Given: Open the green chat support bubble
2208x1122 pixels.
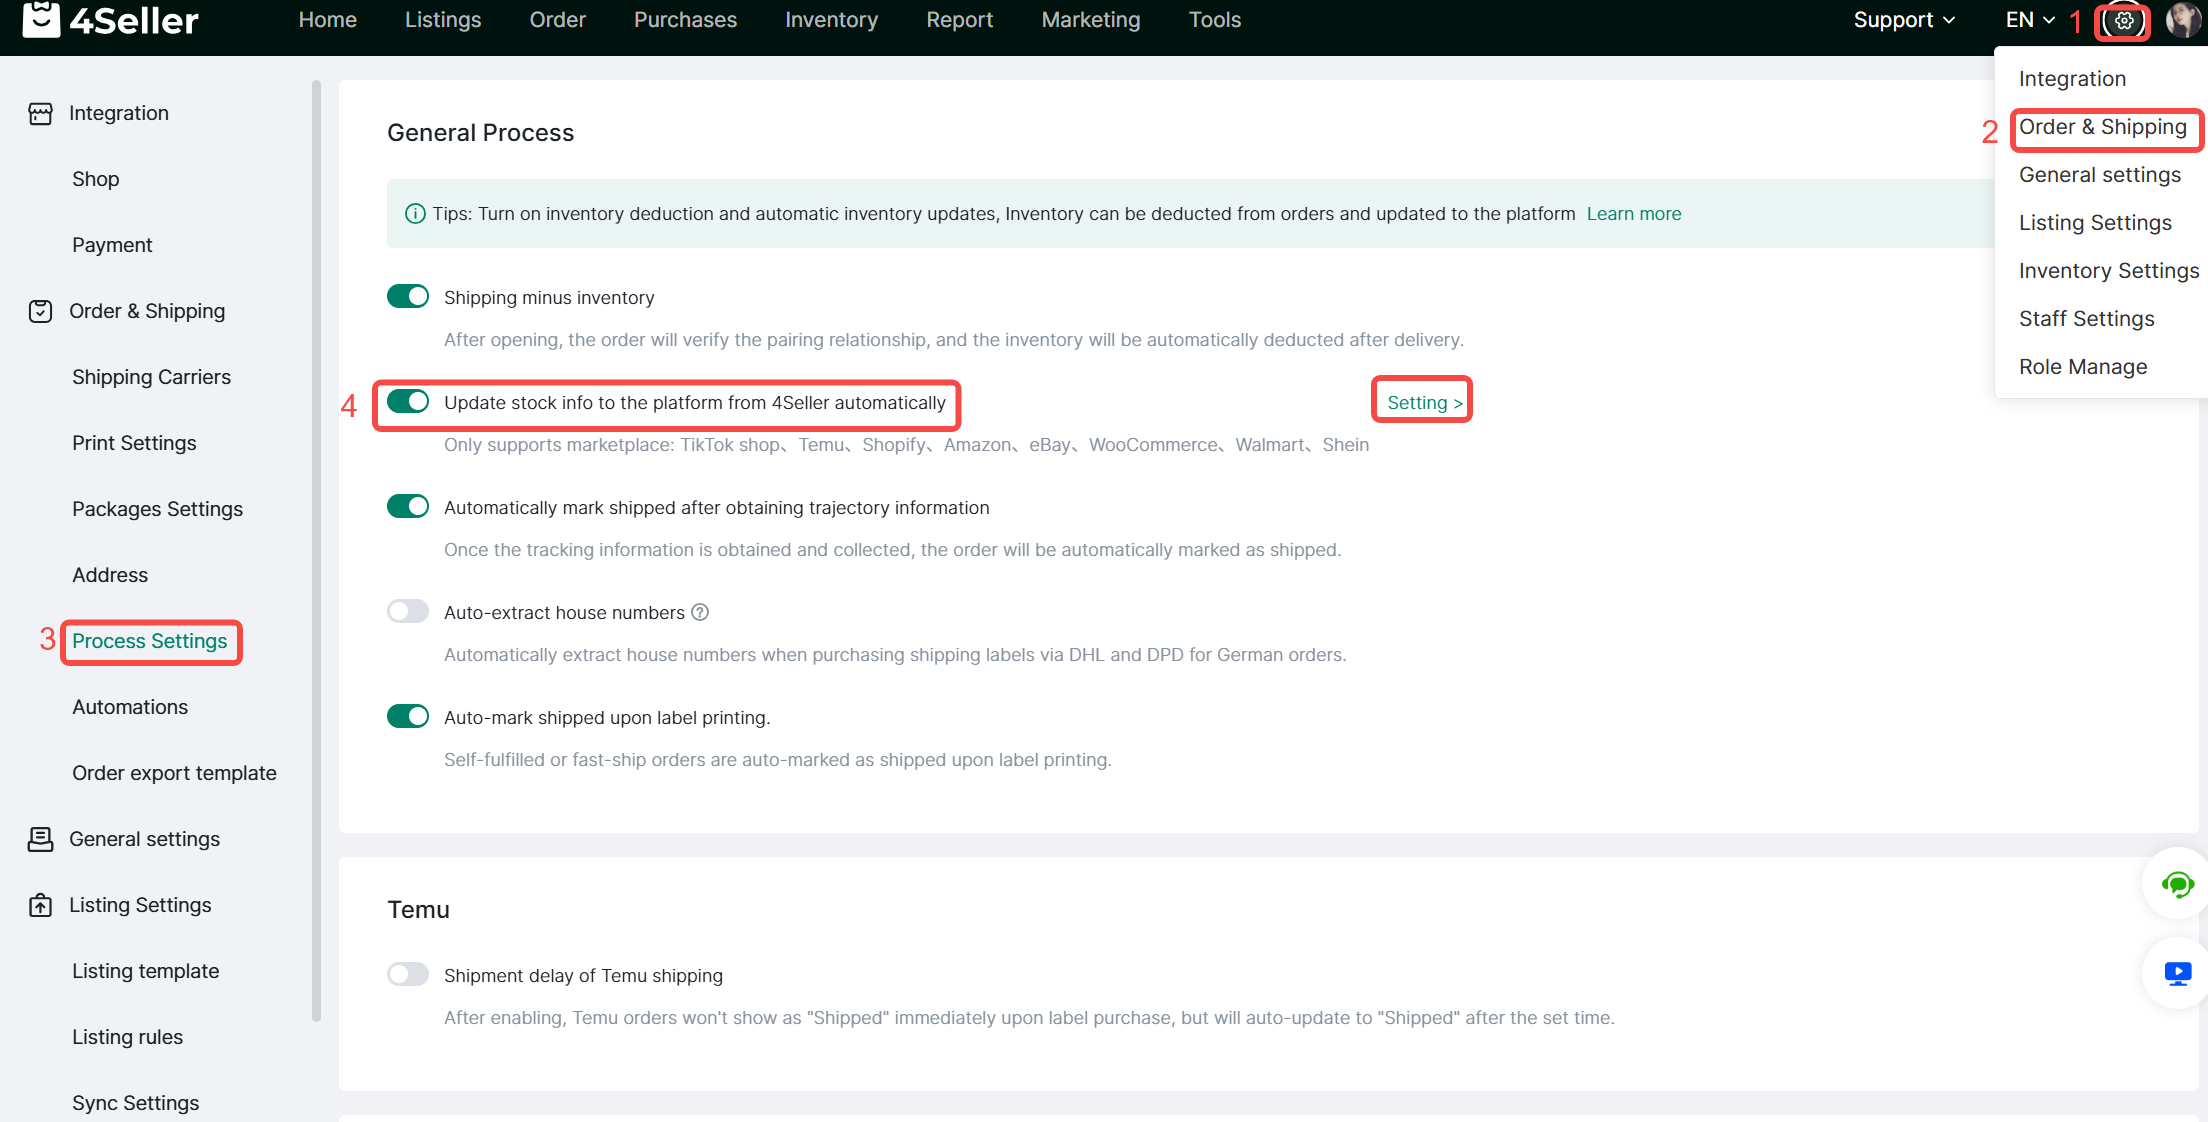Looking at the screenshot, I should (x=2177, y=884).
